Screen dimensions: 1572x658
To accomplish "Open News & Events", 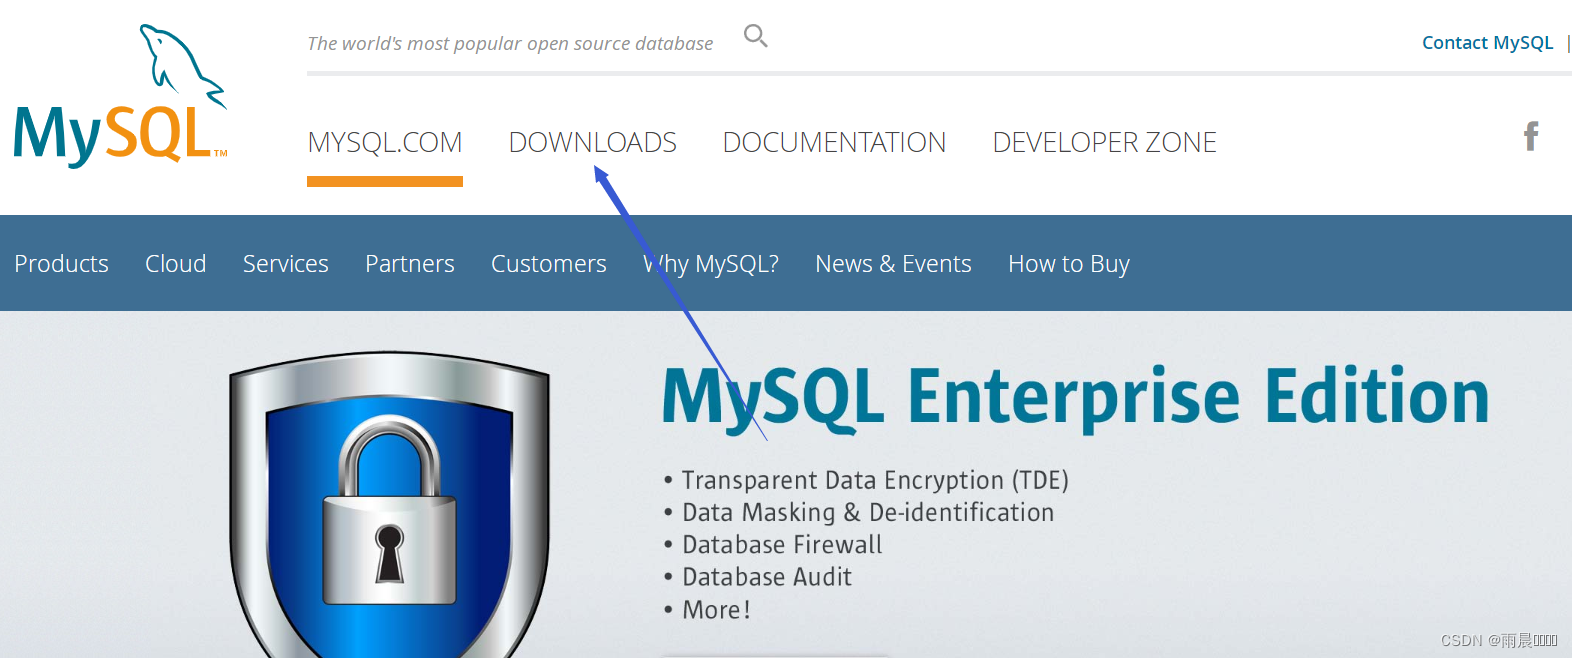I will pos(893,264).
